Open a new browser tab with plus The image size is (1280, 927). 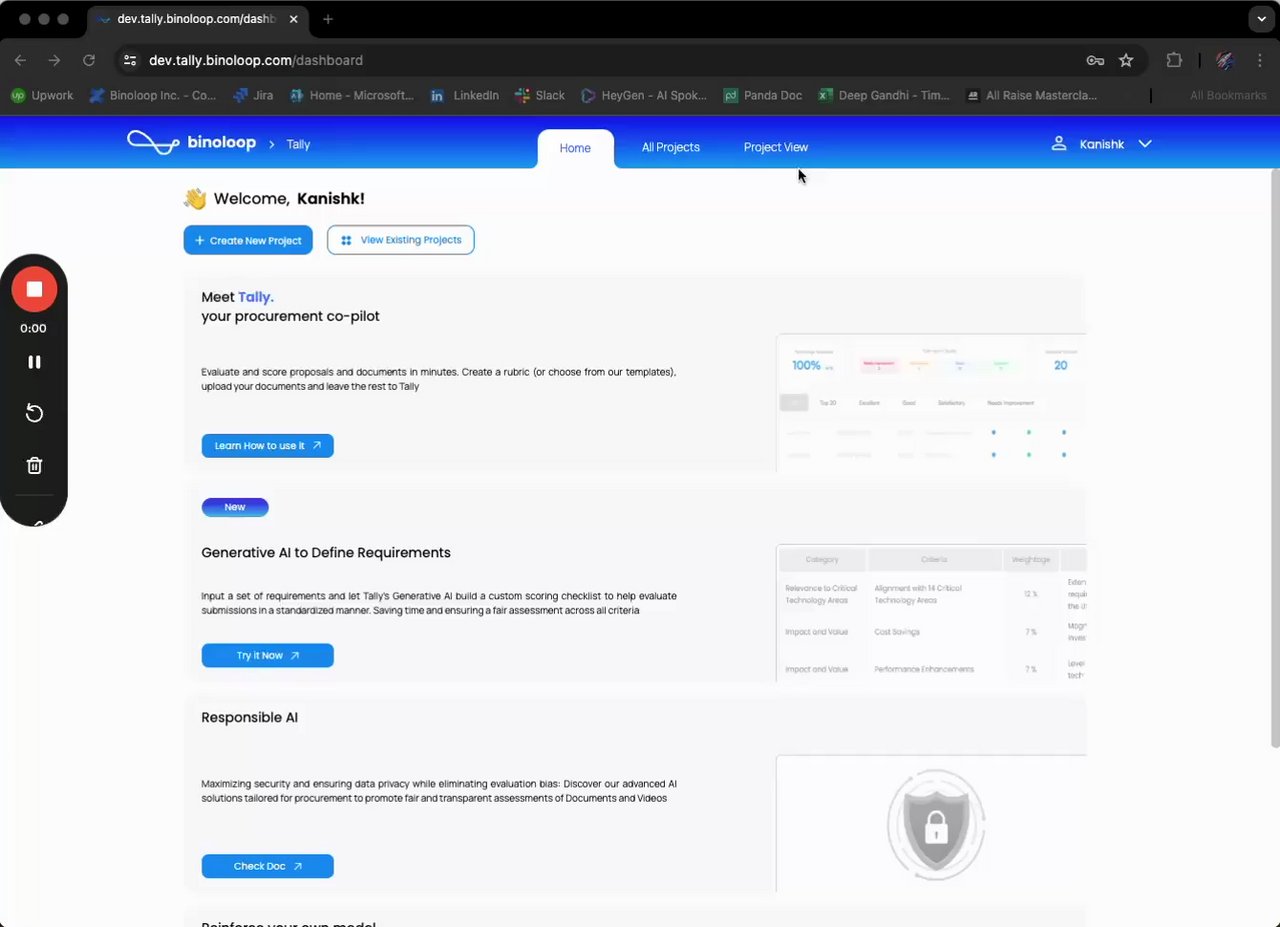pos(327,19)
